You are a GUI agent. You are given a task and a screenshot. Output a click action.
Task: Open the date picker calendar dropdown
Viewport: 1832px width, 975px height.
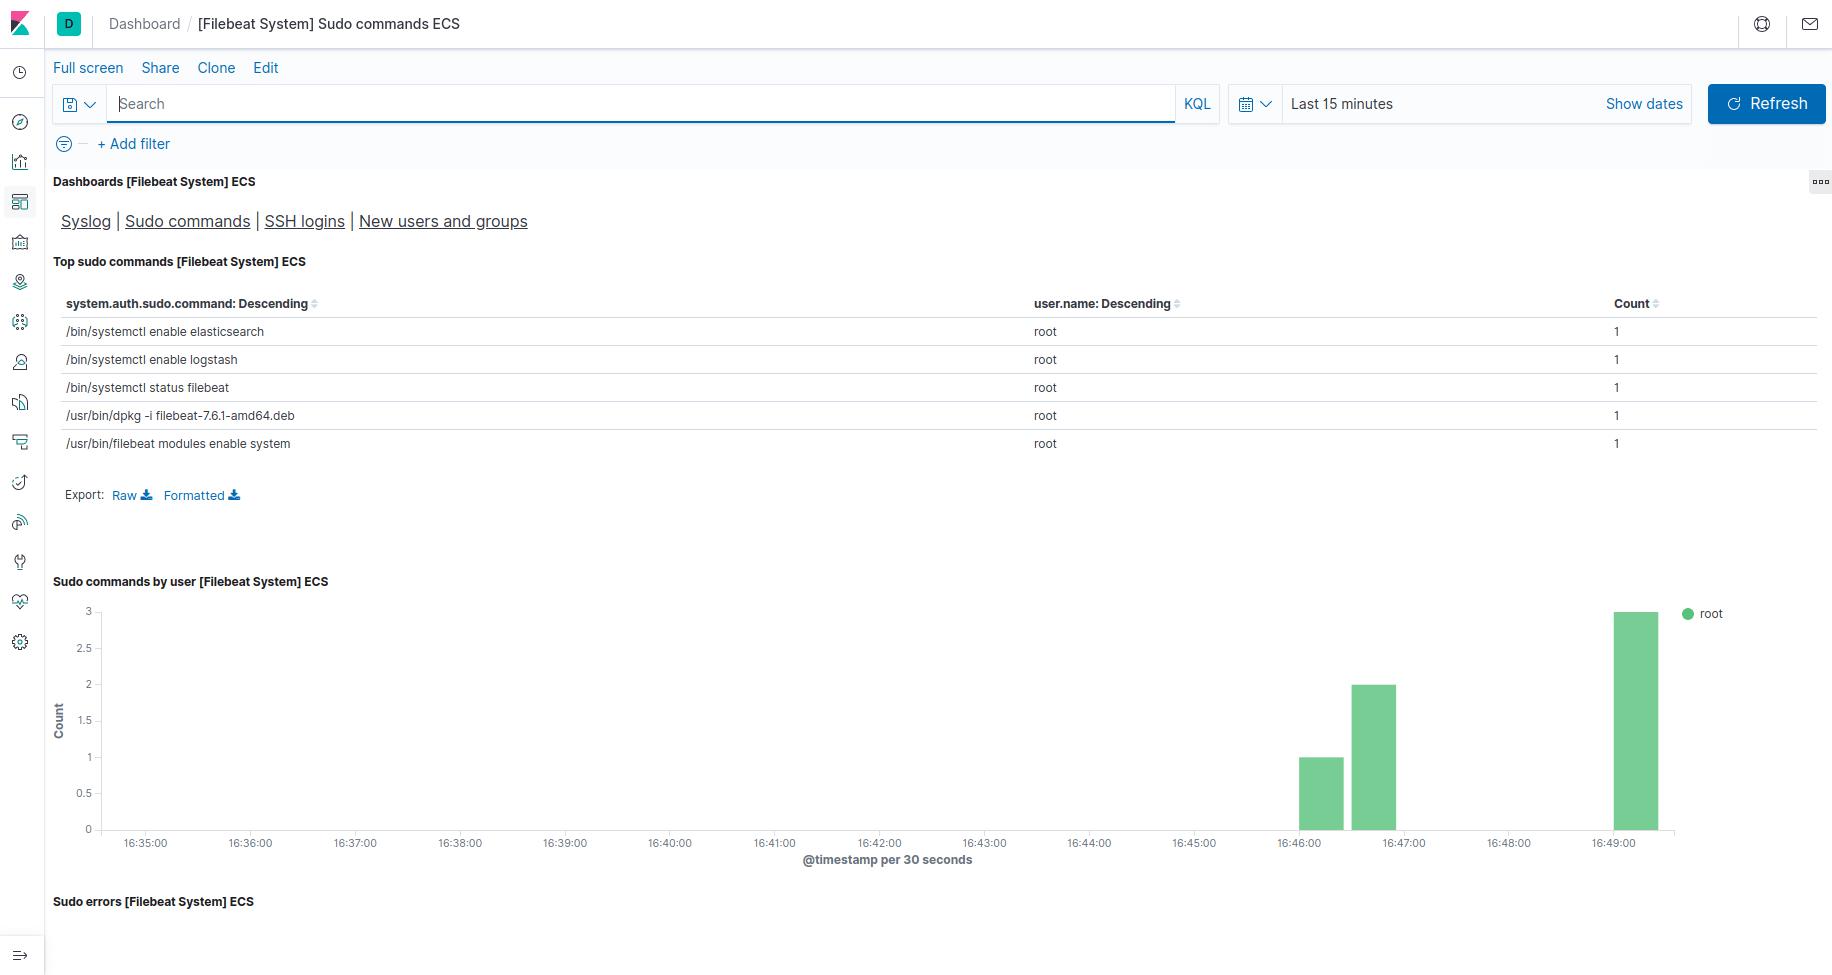pyautogui.click(x=1255, y=103)
